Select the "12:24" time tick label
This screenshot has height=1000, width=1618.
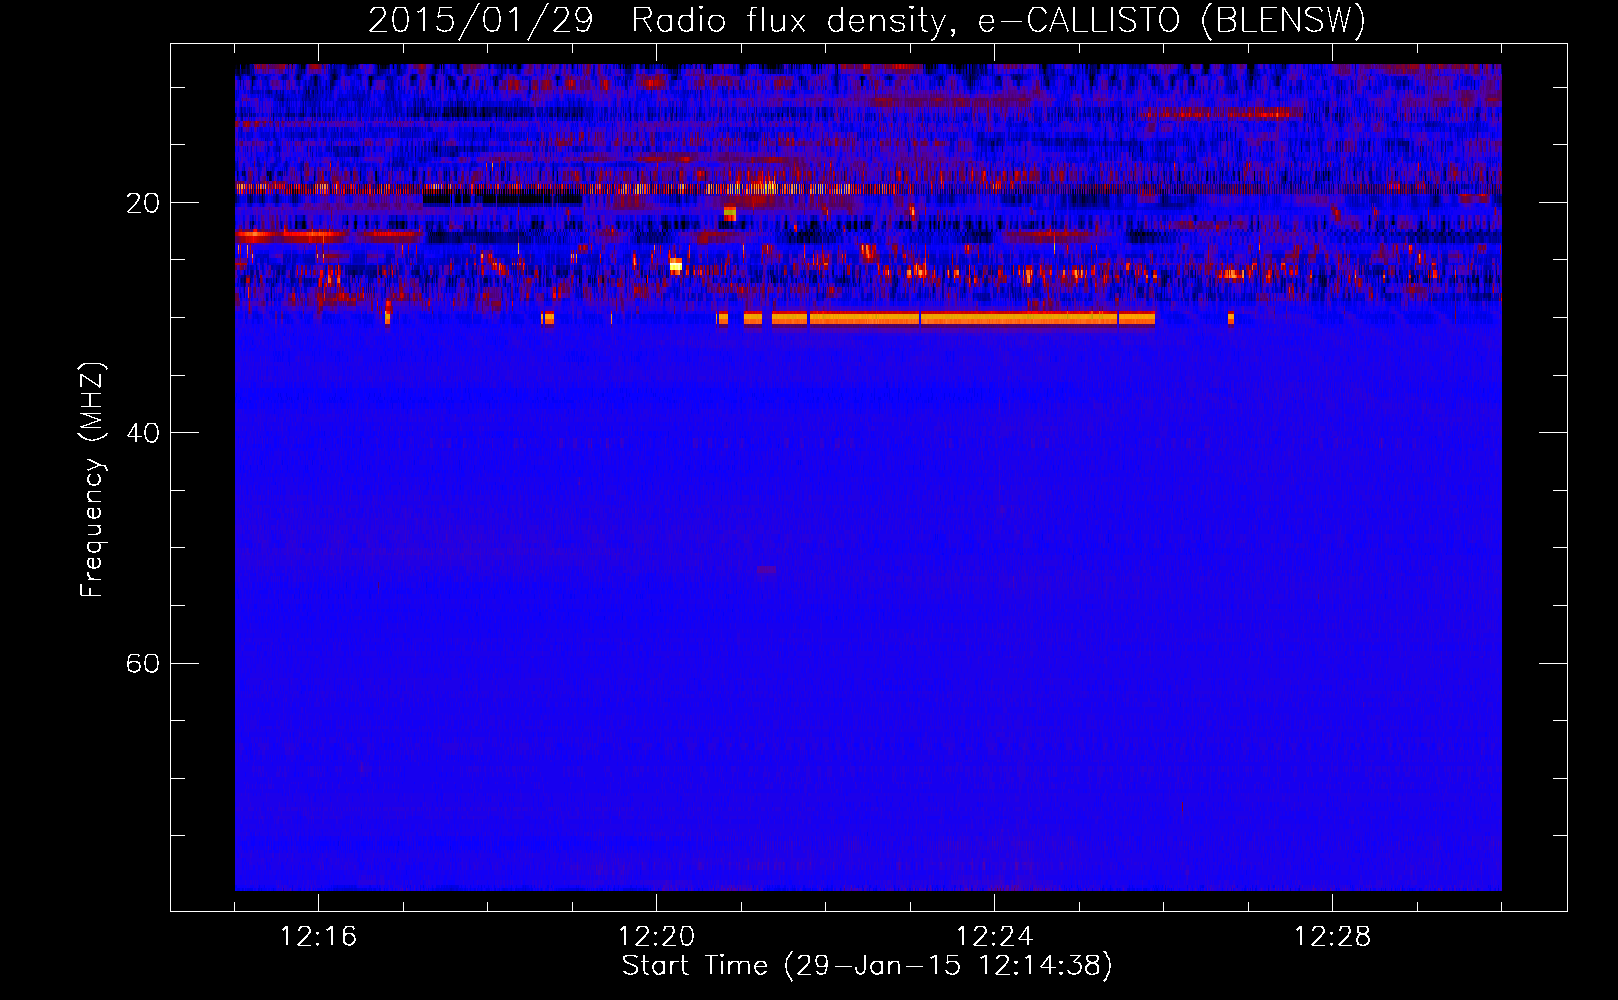(995, 937)
